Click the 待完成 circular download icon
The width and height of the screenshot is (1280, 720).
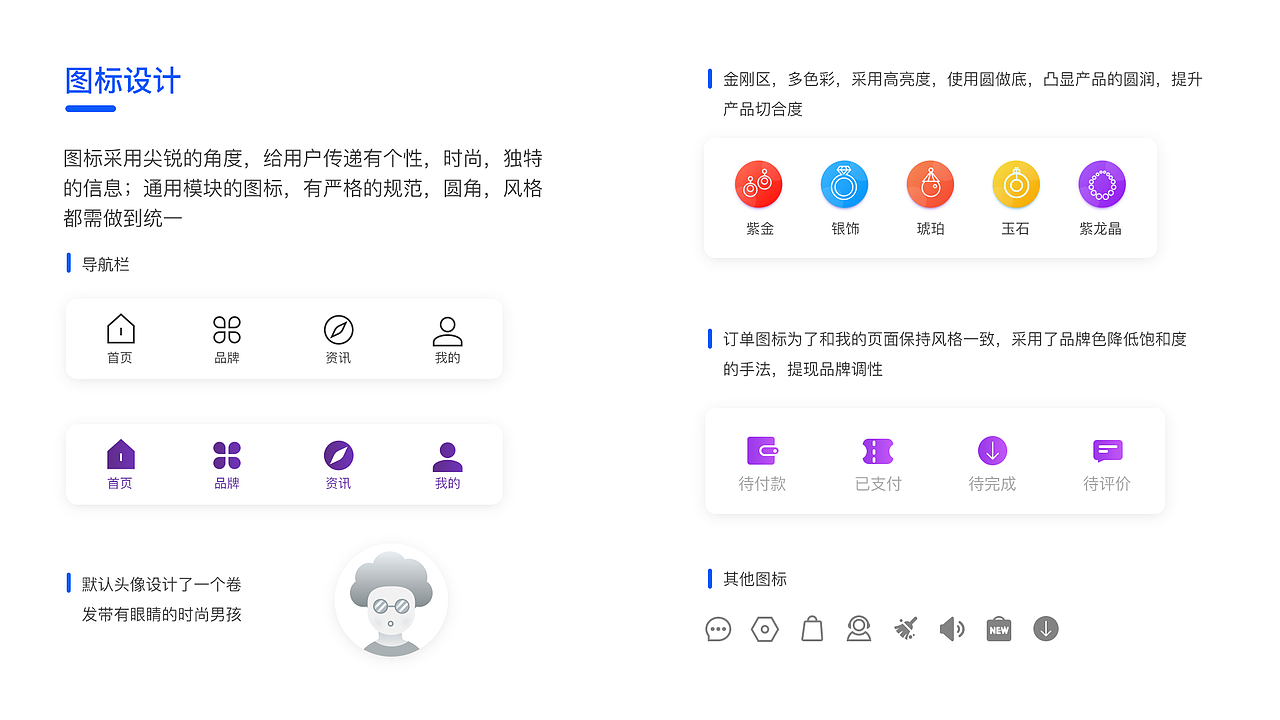tap(992, 450)
